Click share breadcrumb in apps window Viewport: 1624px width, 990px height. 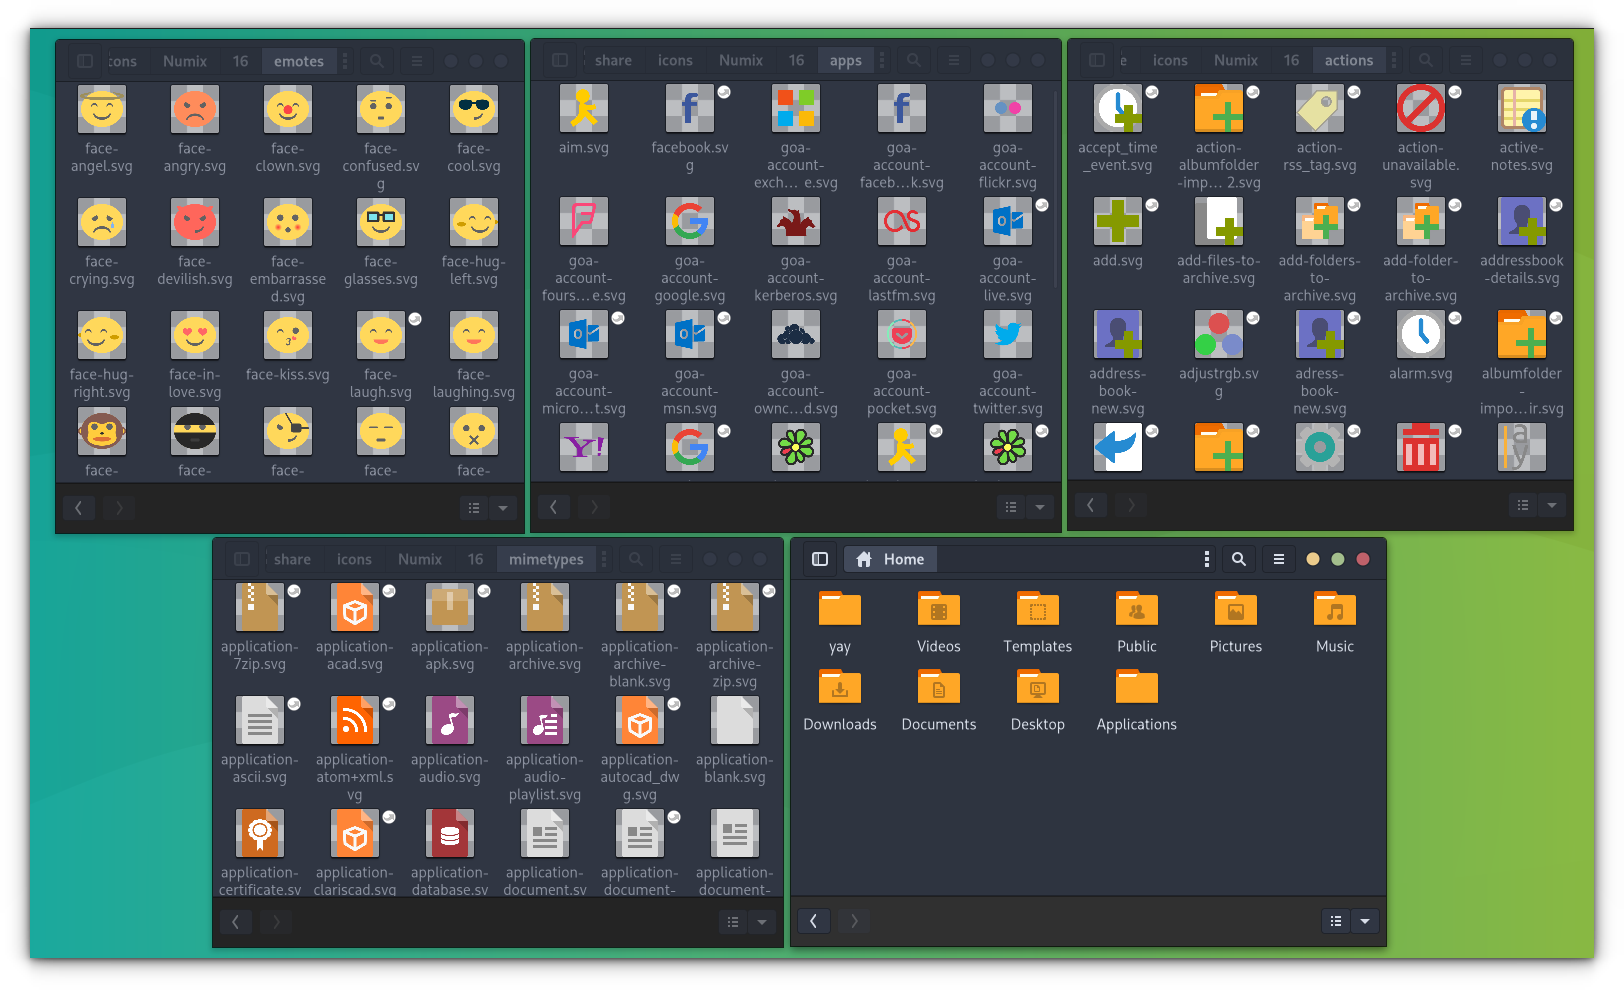pyautogui.click(x=613, y=60)
